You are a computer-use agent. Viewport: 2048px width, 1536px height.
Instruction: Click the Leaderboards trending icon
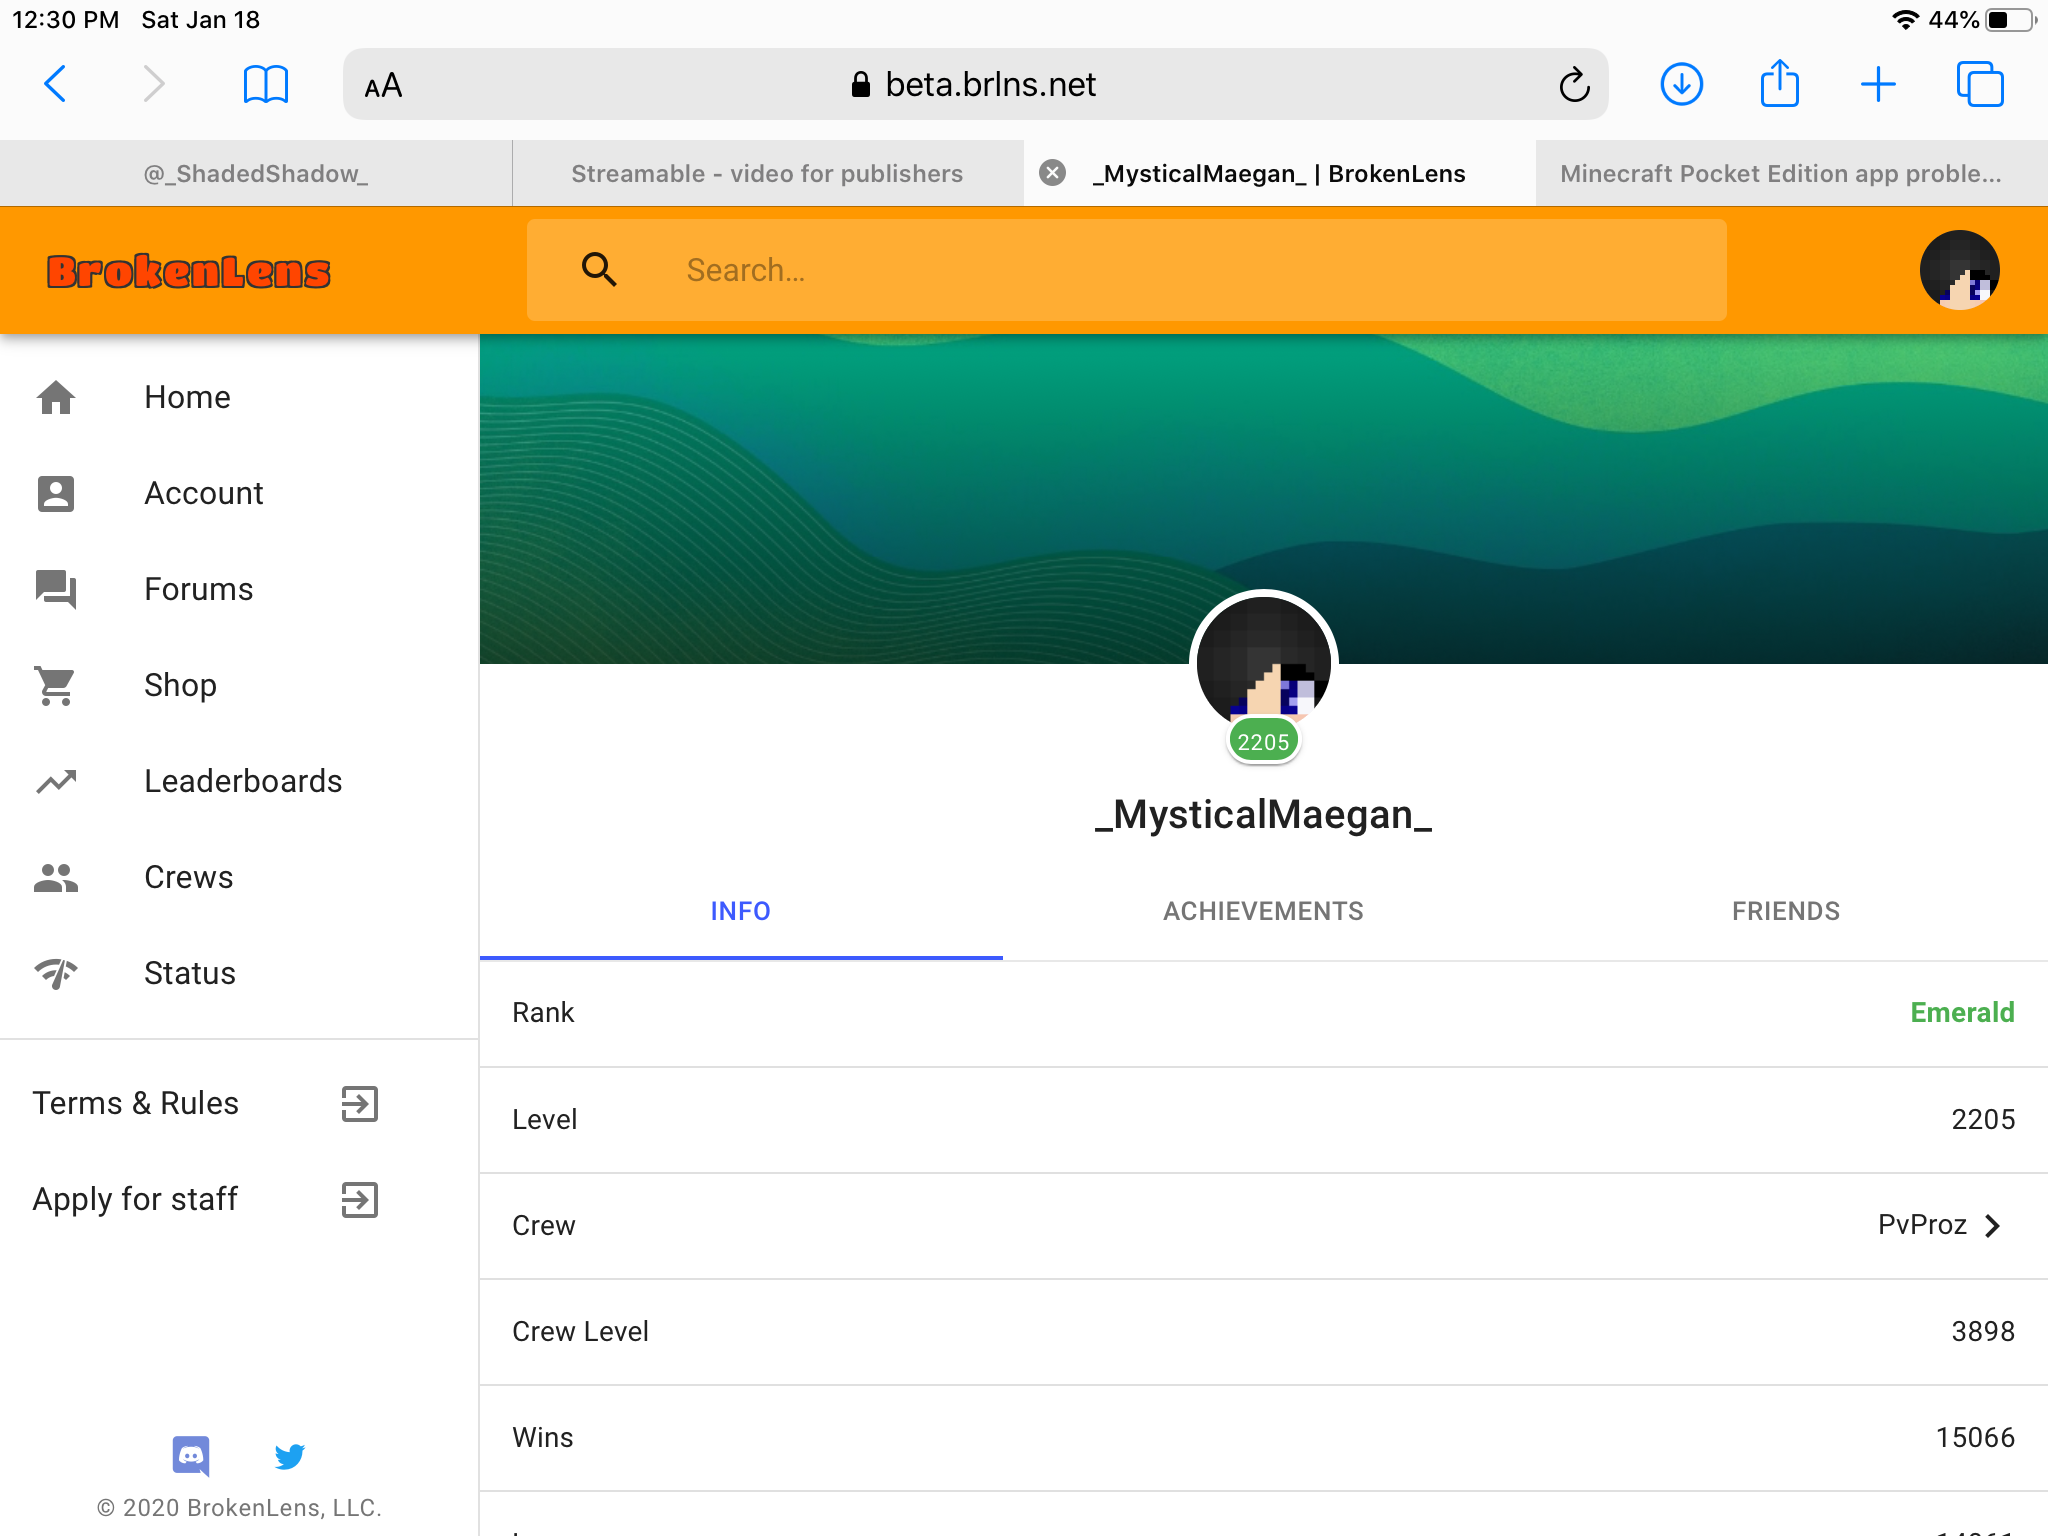[56, 781]
